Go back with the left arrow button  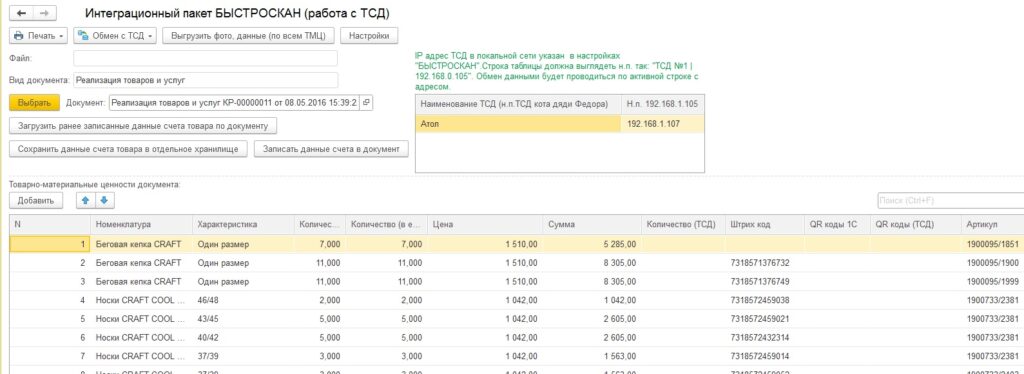coord(22,13)
